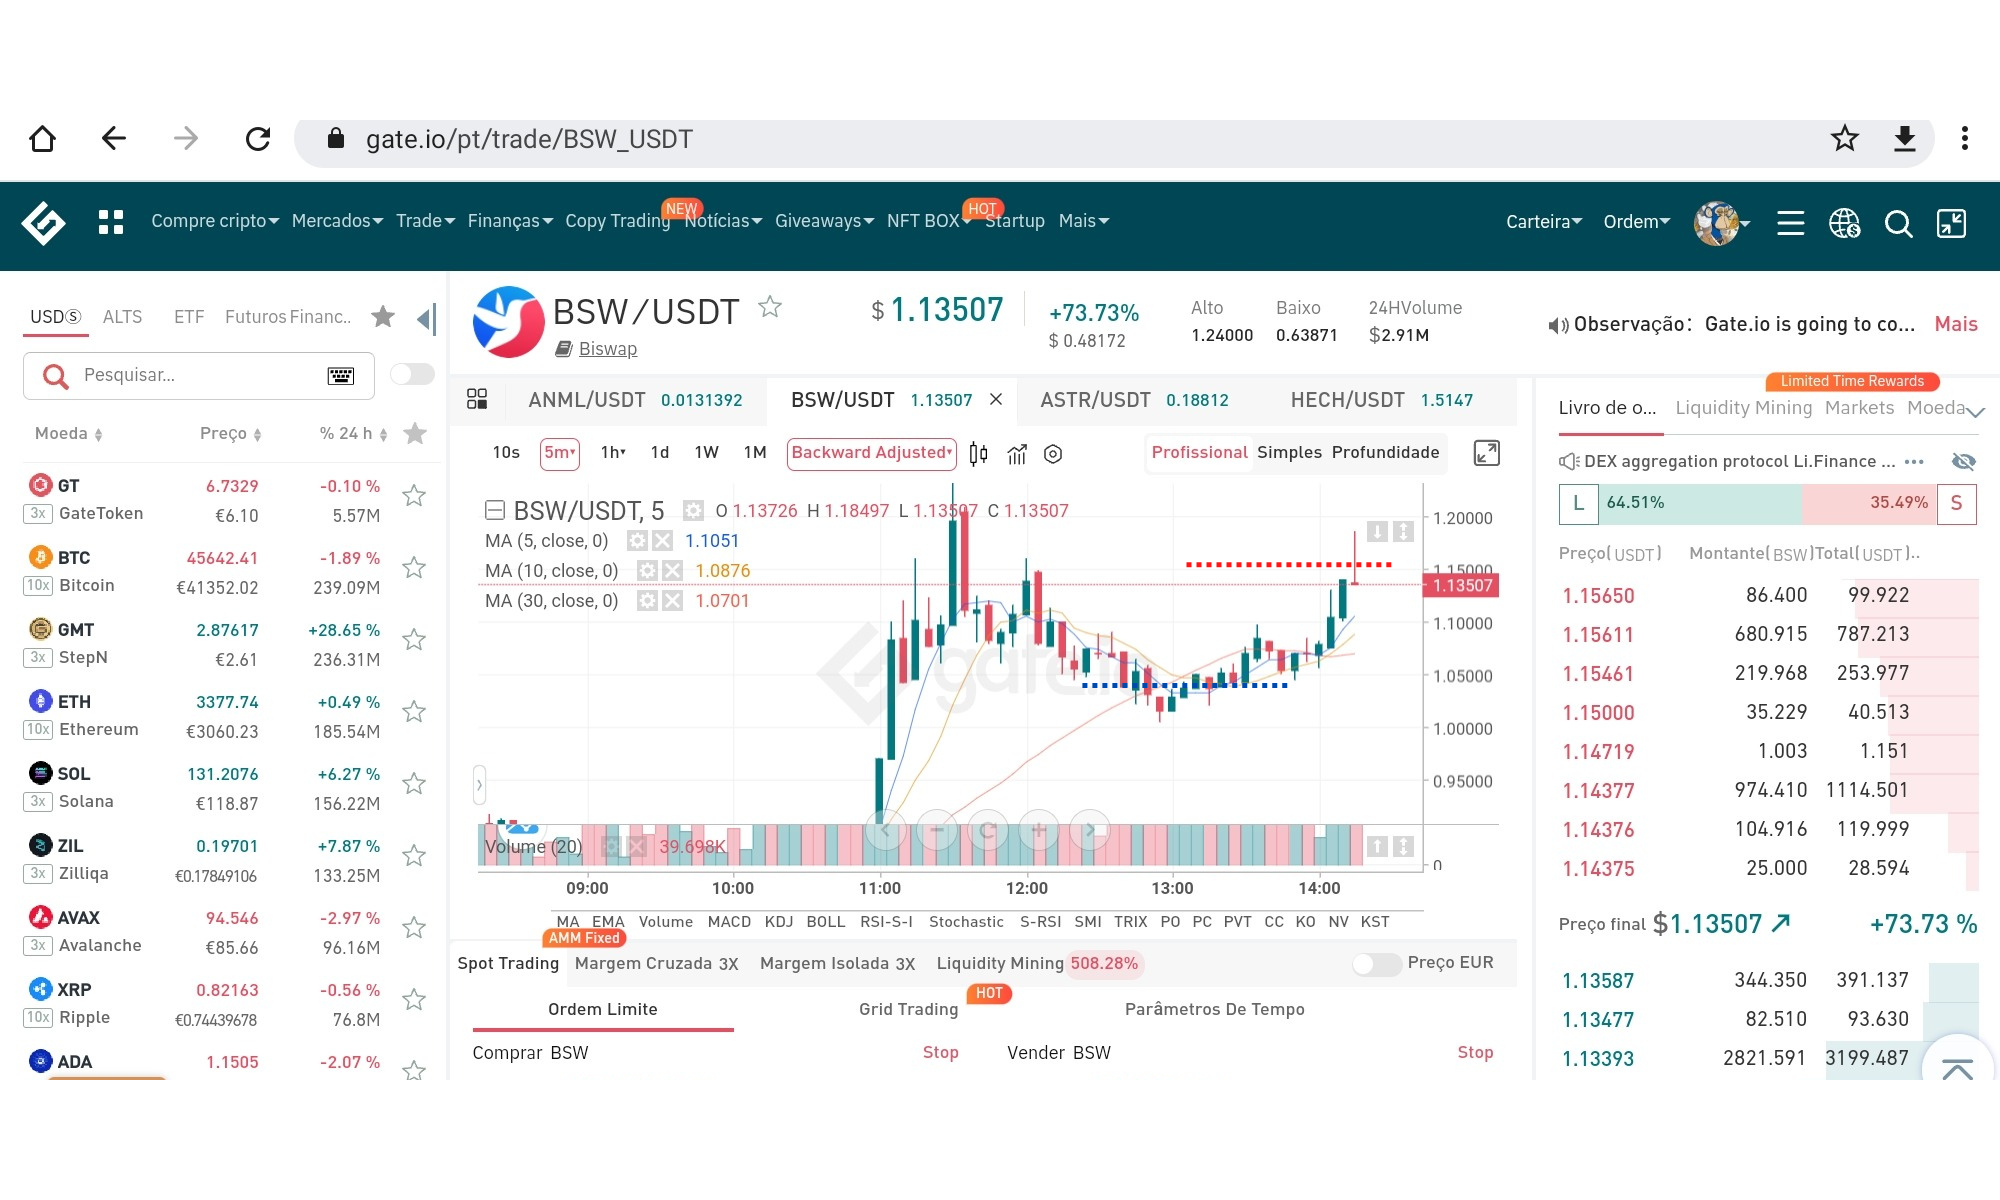2000x1200 pixels.
Task: Click the Gate.io logo
Action: [44, 223]
